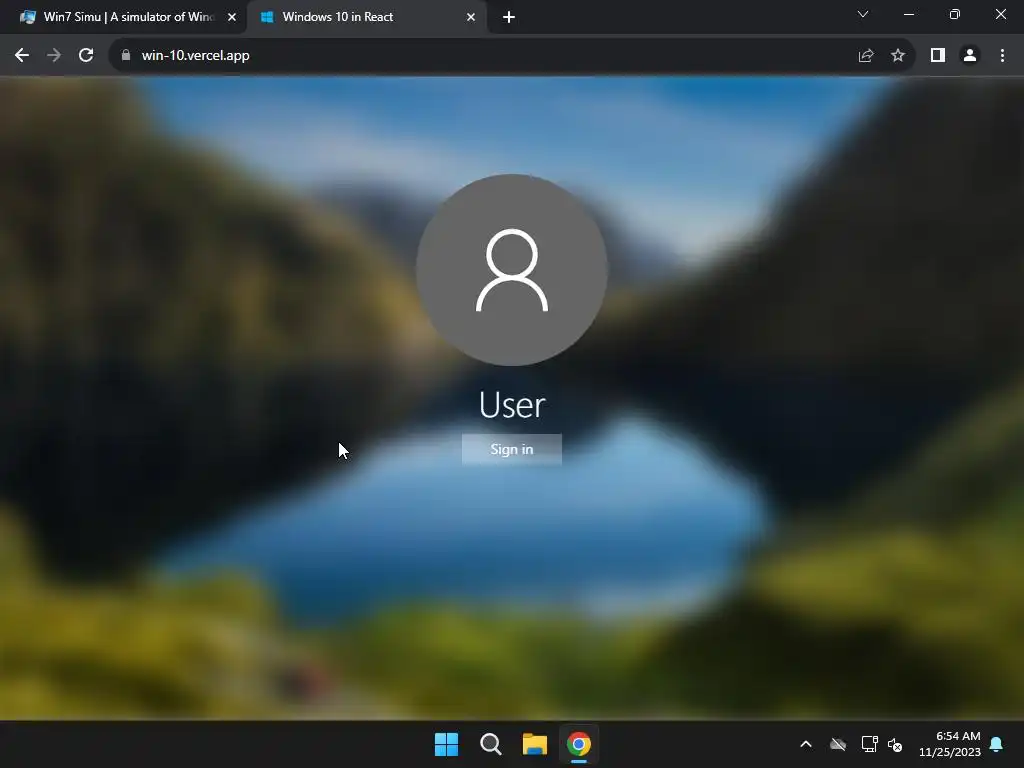Switch to the Win7 Simu tab
This screenshot has width=1024, height=768.
123,17
